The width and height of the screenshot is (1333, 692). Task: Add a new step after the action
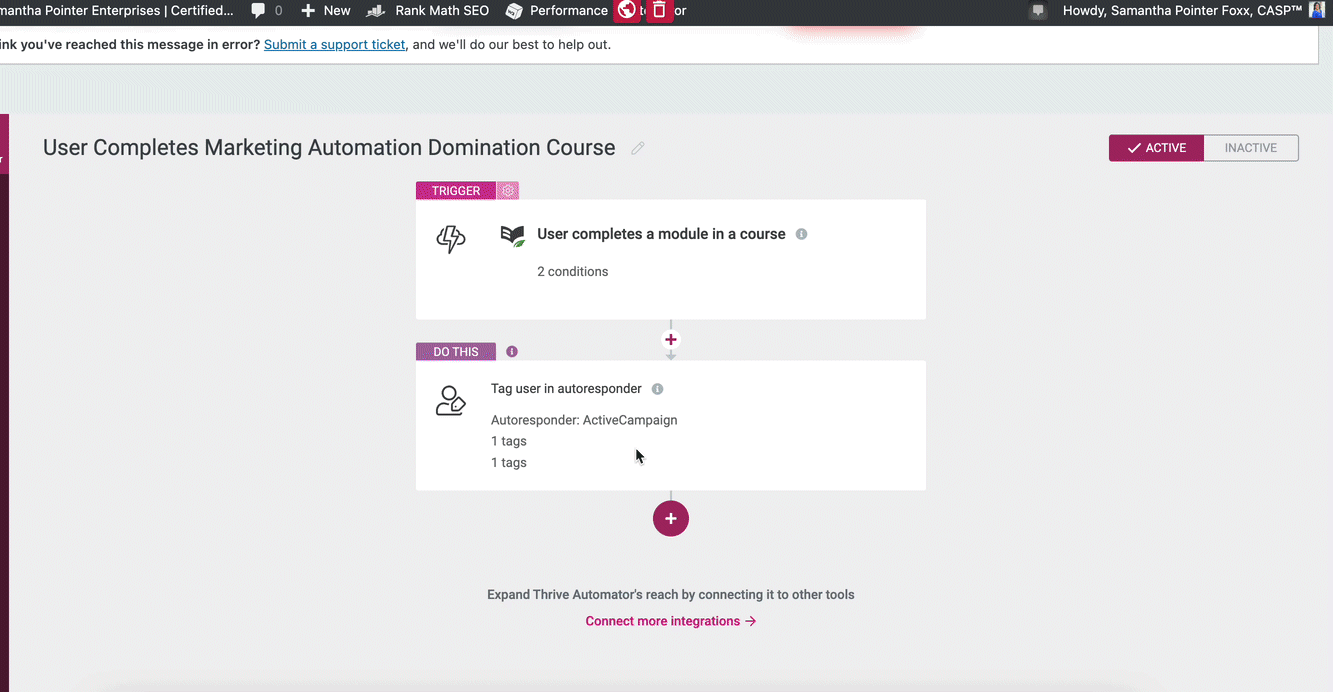[x=671, y=518]
